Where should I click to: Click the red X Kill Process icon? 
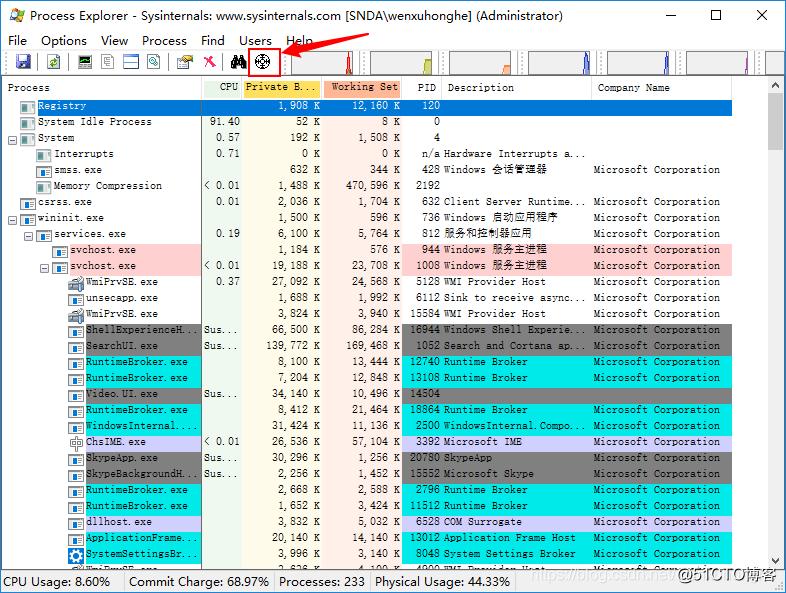click(x=209, y=62)
